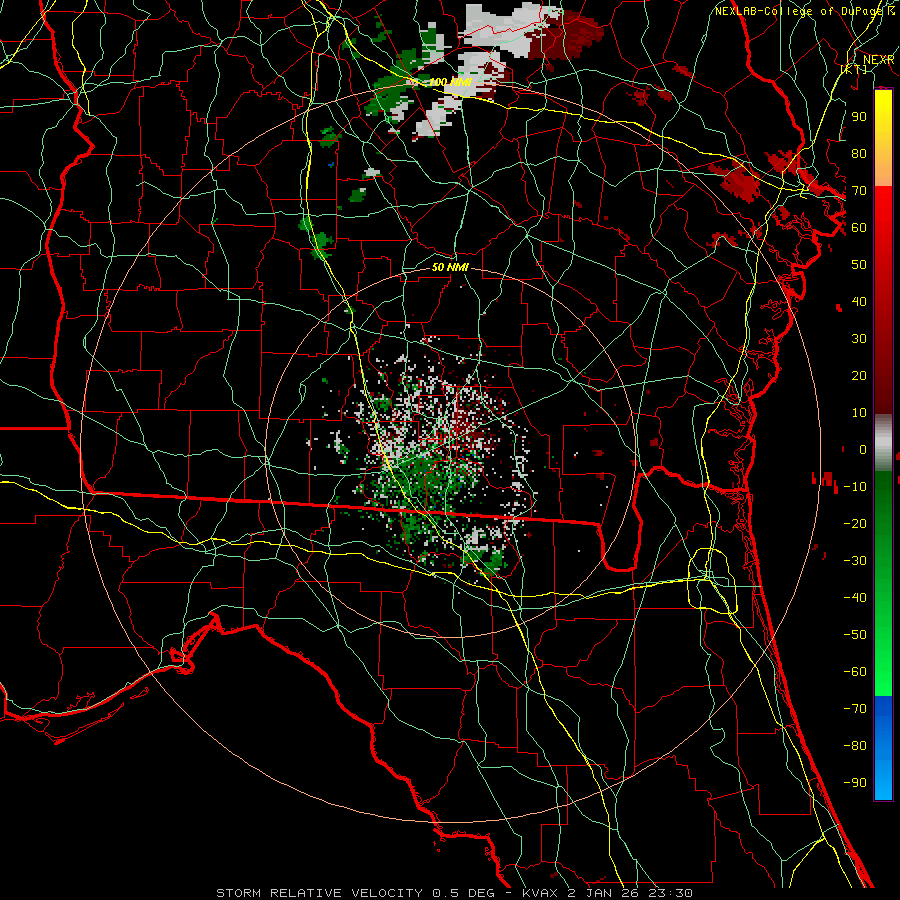Screen dimensions: 900x900
Task: Click the -50 label on the velocity legend
Action: [855, 635]
